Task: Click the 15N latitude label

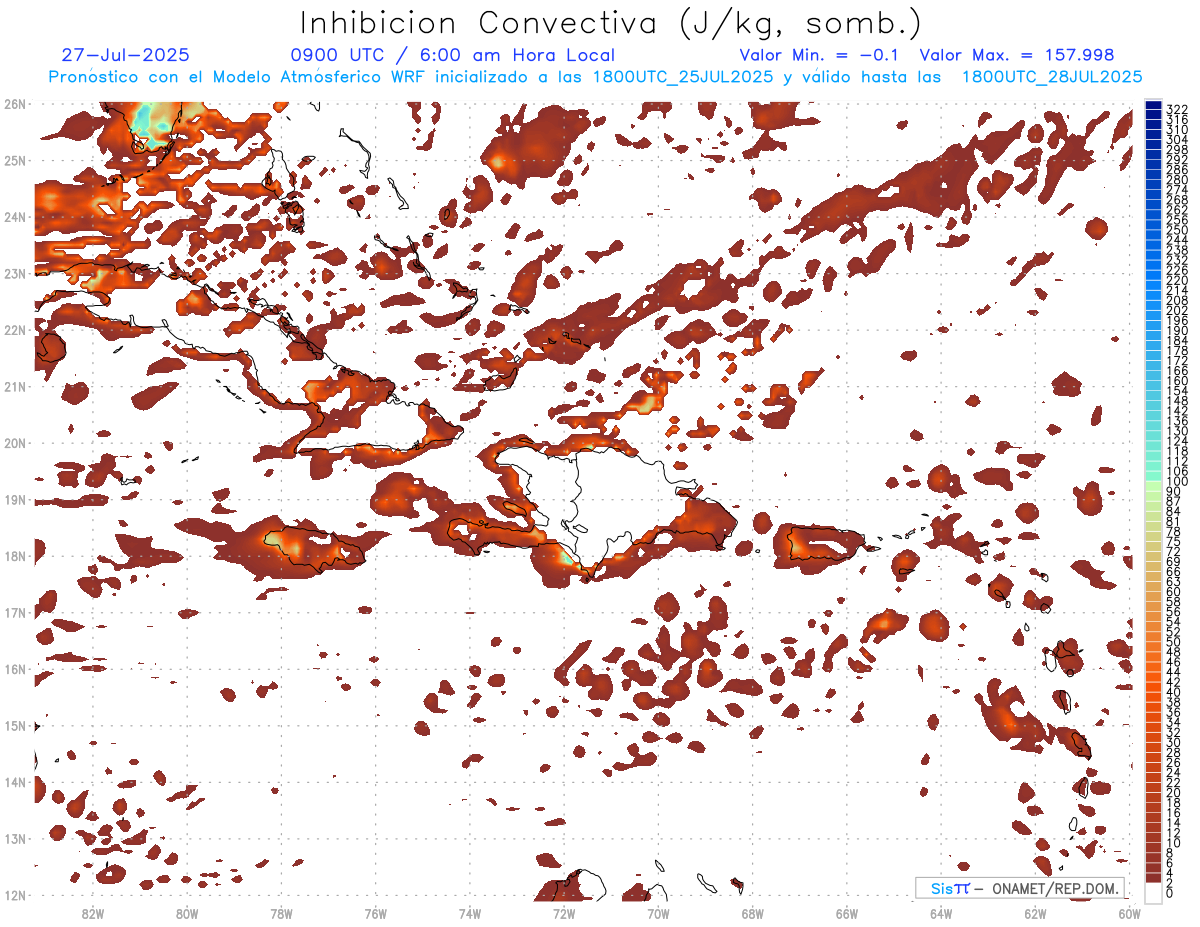Action: [15, 725]
